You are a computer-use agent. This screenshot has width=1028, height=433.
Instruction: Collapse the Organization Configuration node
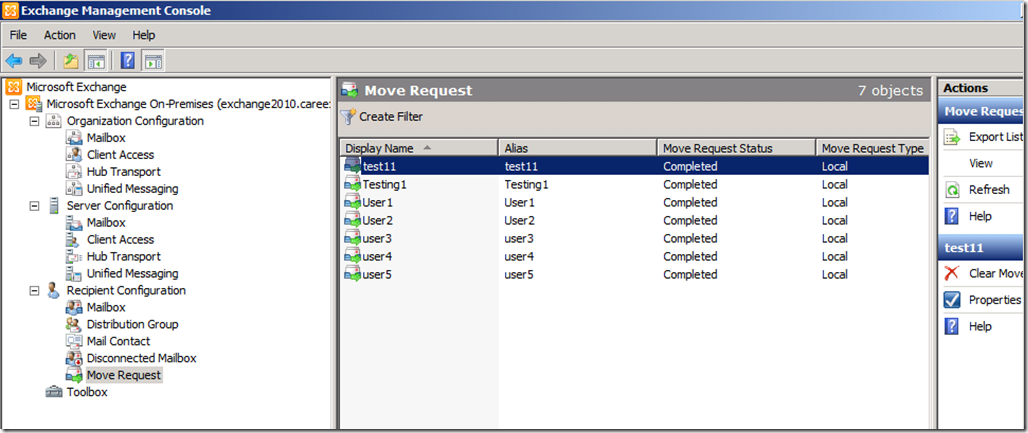[34, 121]
